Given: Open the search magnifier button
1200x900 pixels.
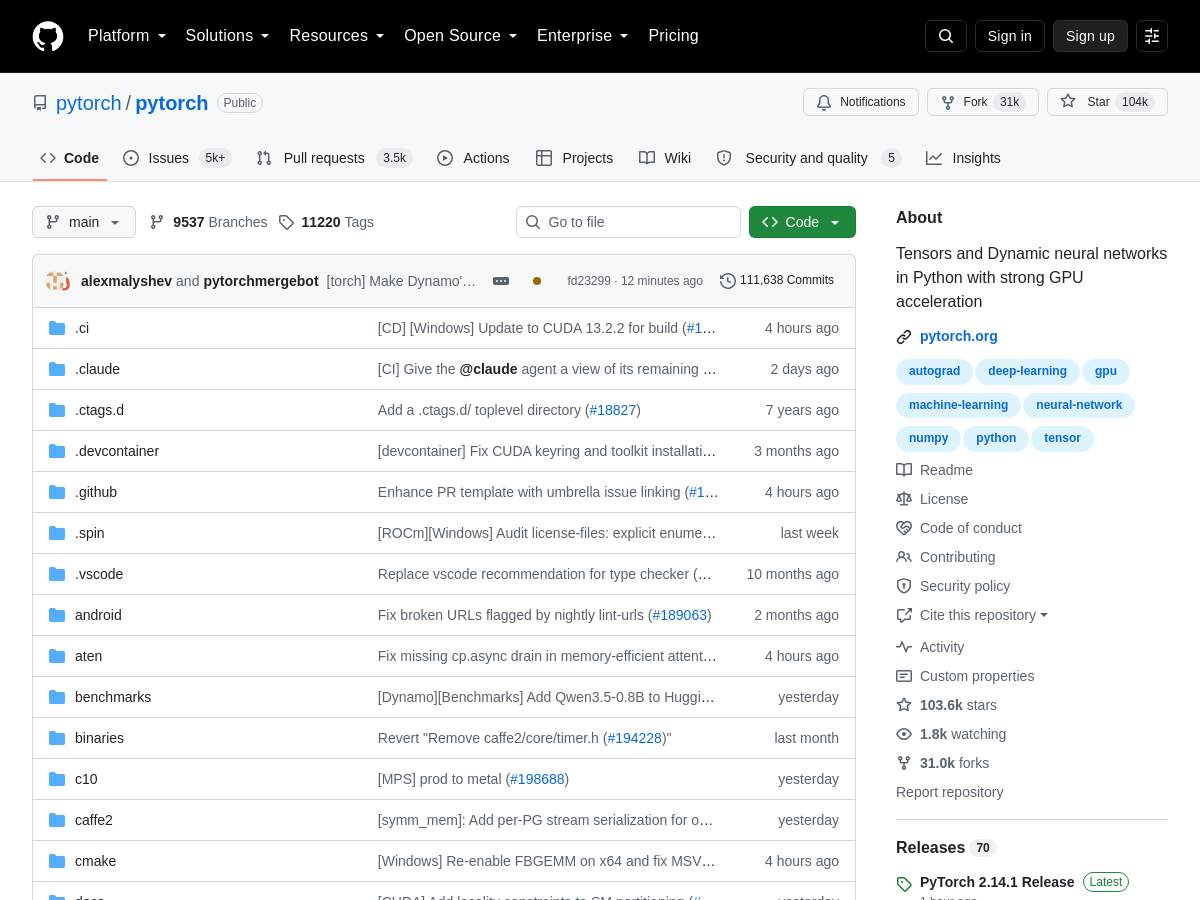Looking at the screenshot, I should pos(946,36).
